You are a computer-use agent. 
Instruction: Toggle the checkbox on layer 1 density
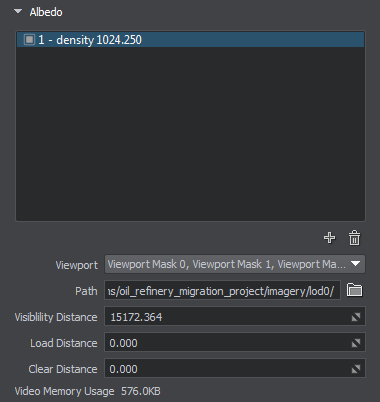coord(29,40)
